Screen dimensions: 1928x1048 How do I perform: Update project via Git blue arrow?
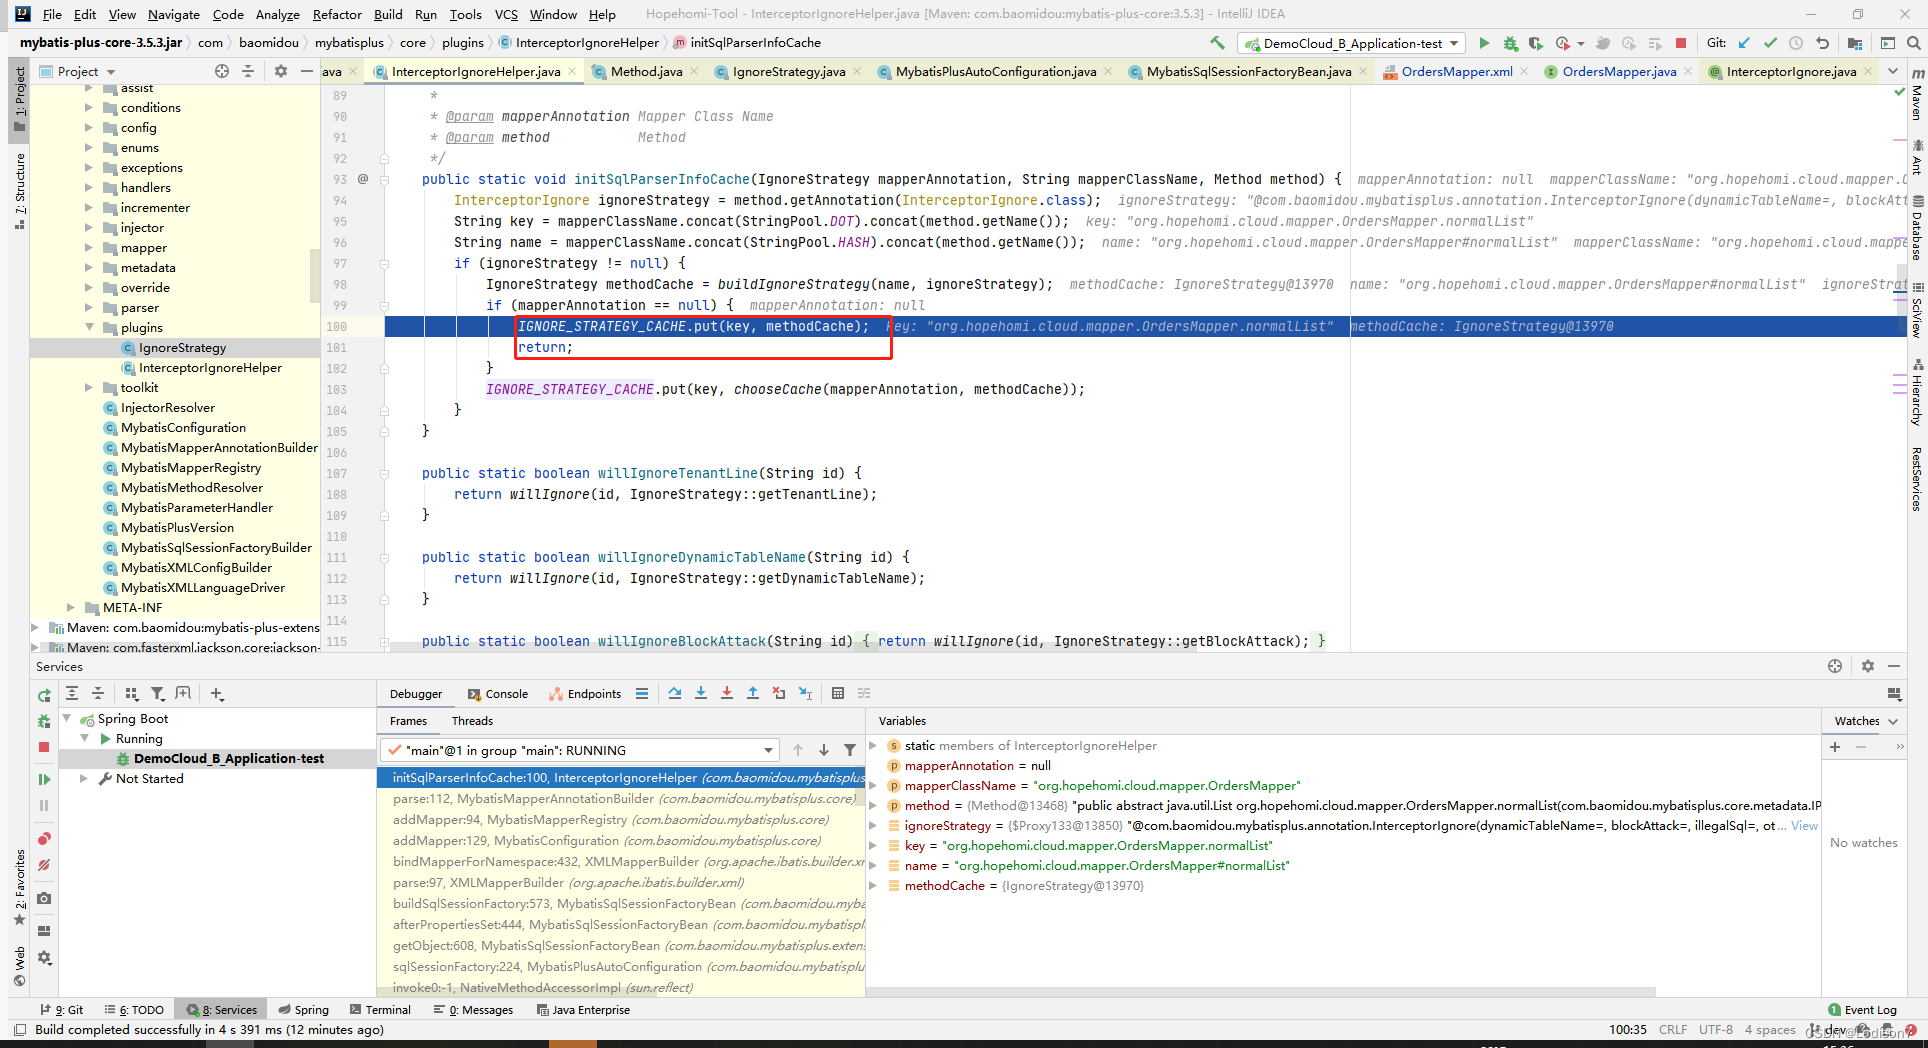[1745, 43]
